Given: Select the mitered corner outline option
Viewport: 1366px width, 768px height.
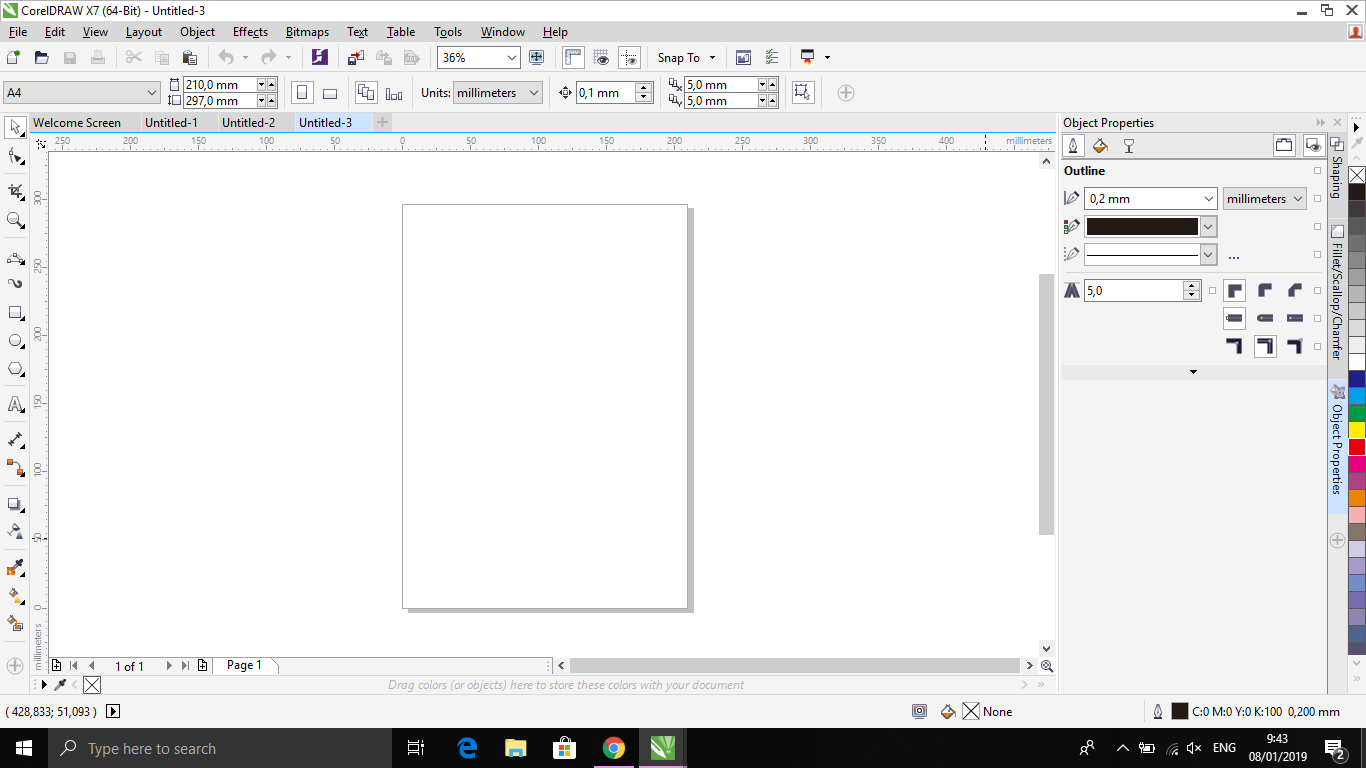Looking at the screenshot, I should pos(1235,291).
